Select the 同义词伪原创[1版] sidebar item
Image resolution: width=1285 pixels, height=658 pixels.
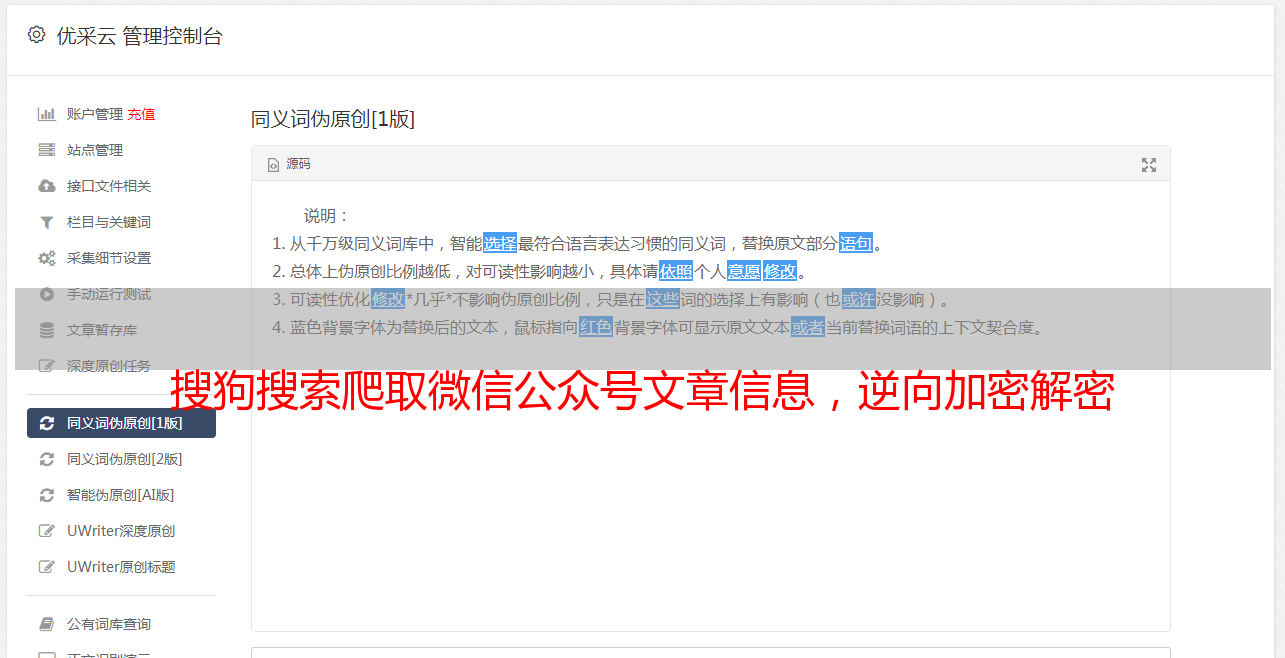[x=121, y=423]
